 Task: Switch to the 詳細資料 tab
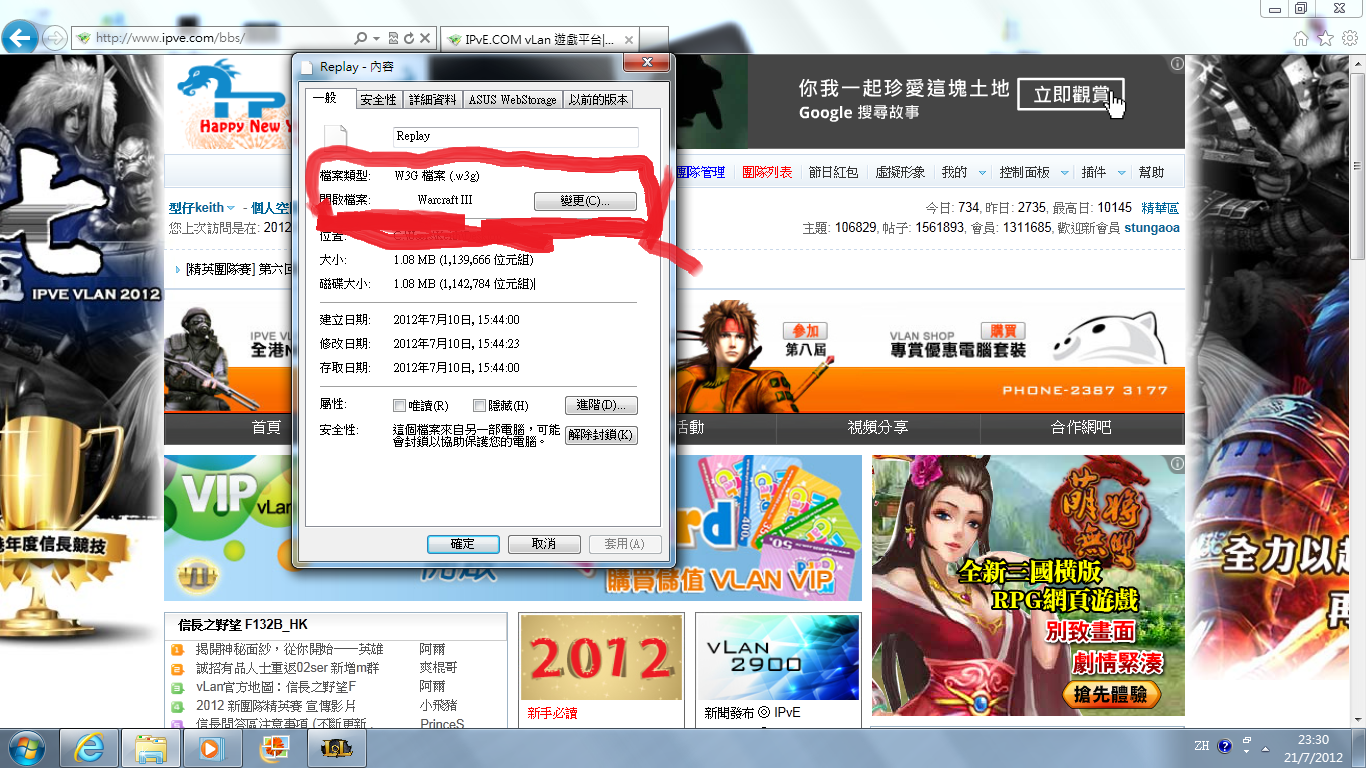click(x=432, y=100)
